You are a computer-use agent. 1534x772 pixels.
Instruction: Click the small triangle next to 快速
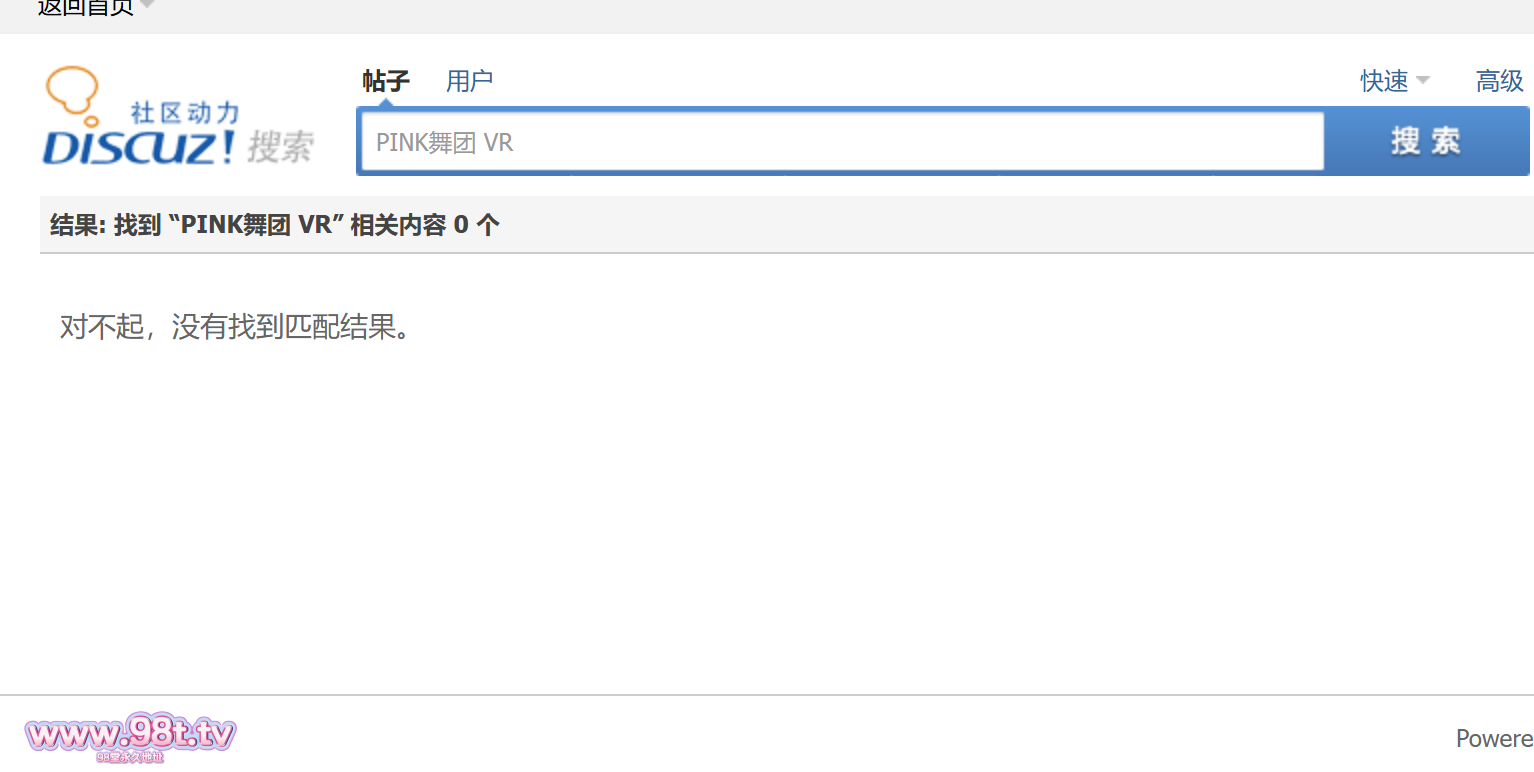[1423, 80]
